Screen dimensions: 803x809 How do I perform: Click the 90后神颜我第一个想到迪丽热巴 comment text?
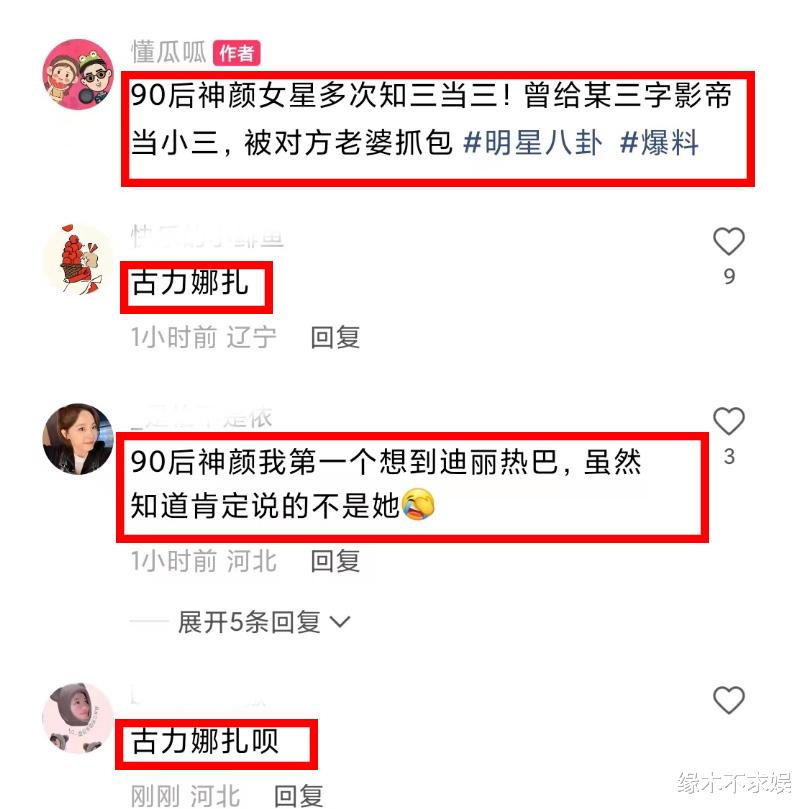click(x=386, y=484)
